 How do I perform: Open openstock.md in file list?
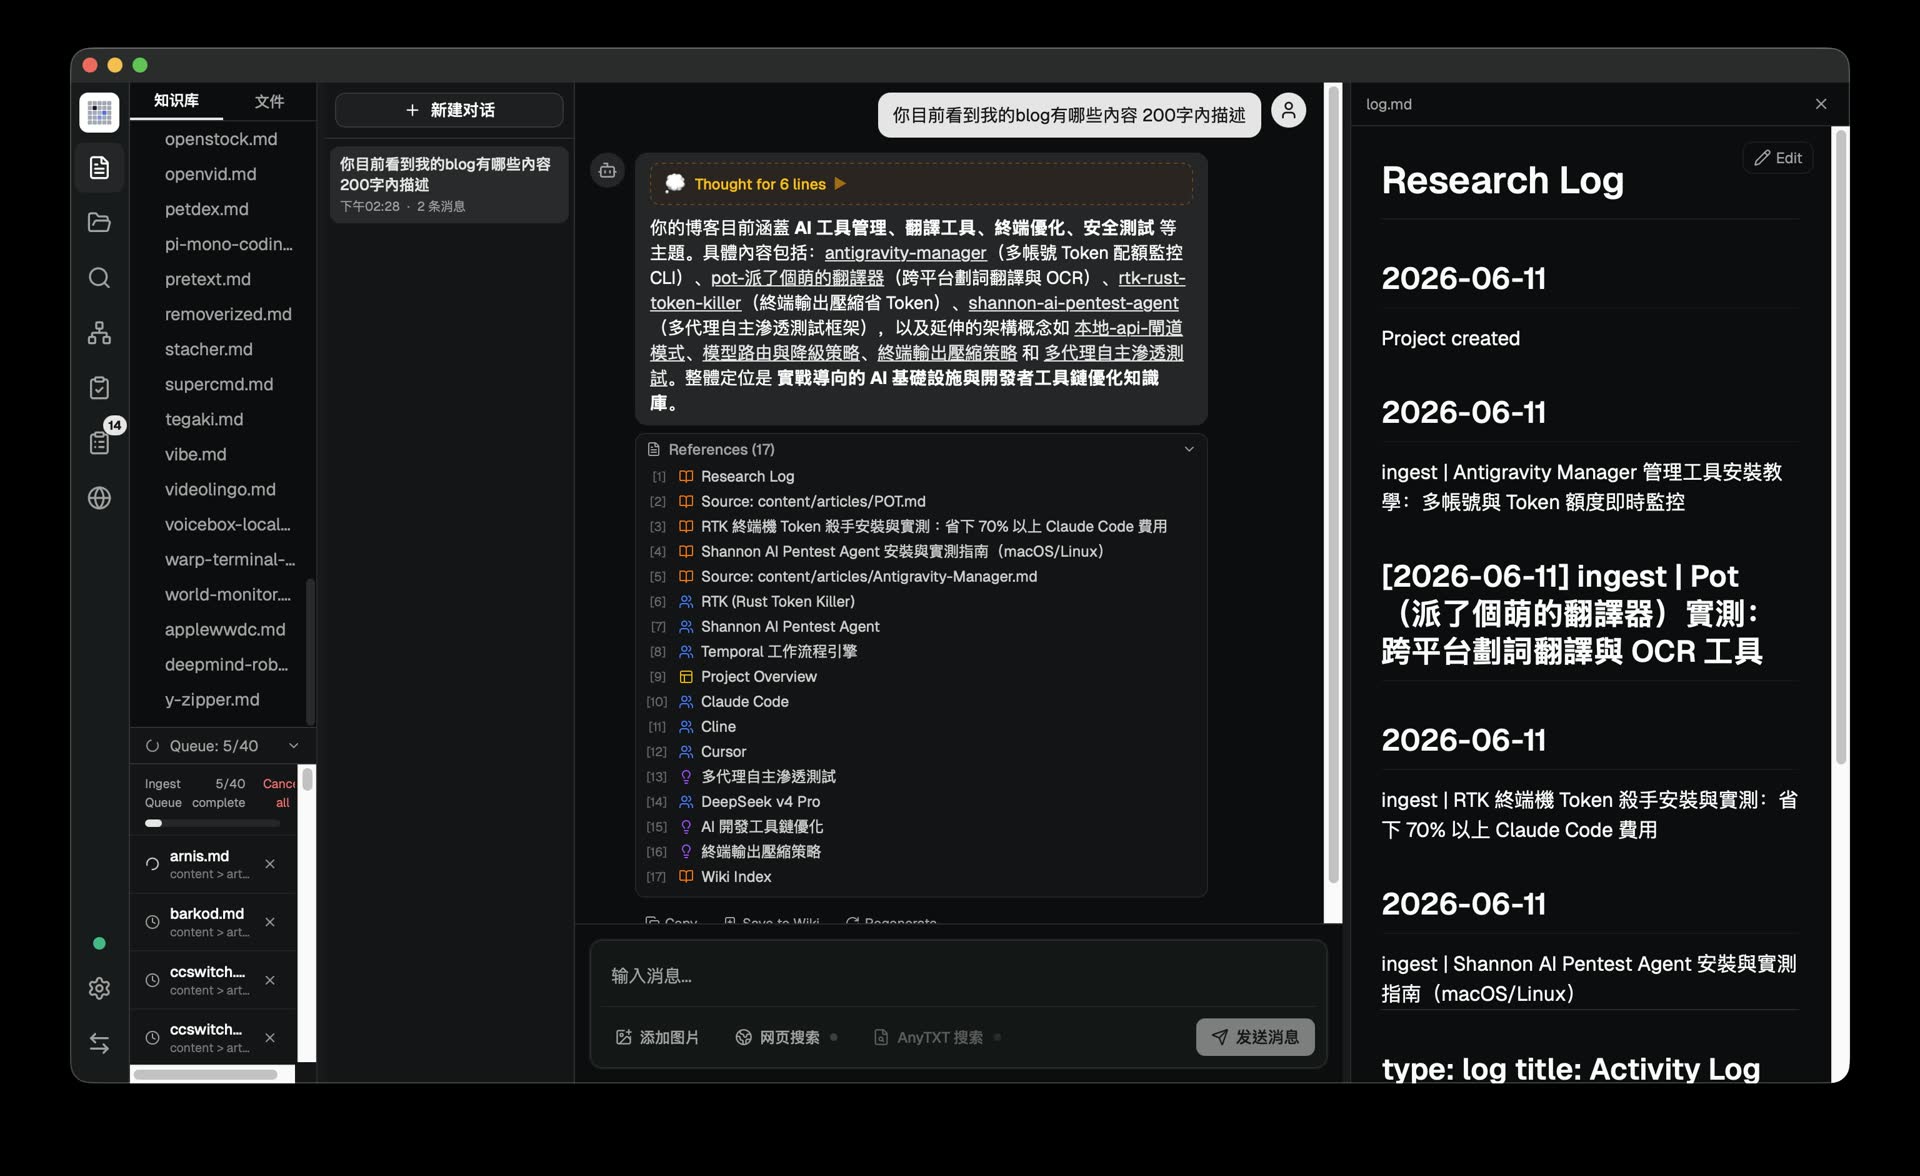221,139
